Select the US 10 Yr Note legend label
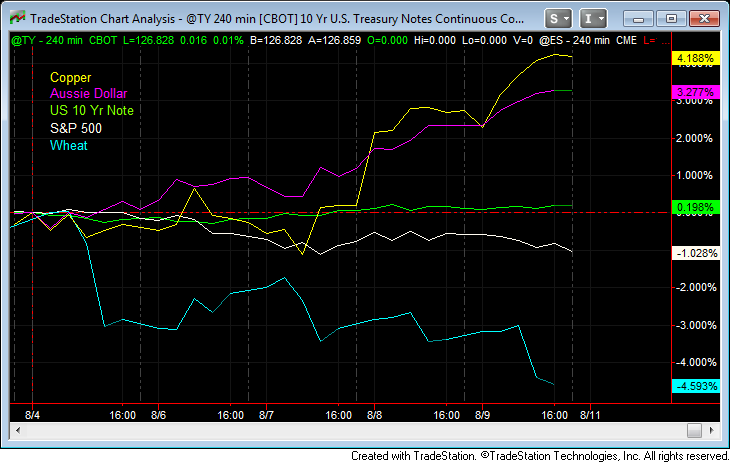The width and height of the screenshot is (730, 462). click(x=92, y=110)
